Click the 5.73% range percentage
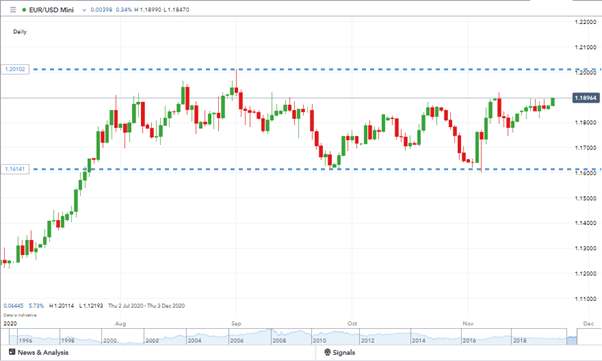602x361 pixels. pos(36,306)
